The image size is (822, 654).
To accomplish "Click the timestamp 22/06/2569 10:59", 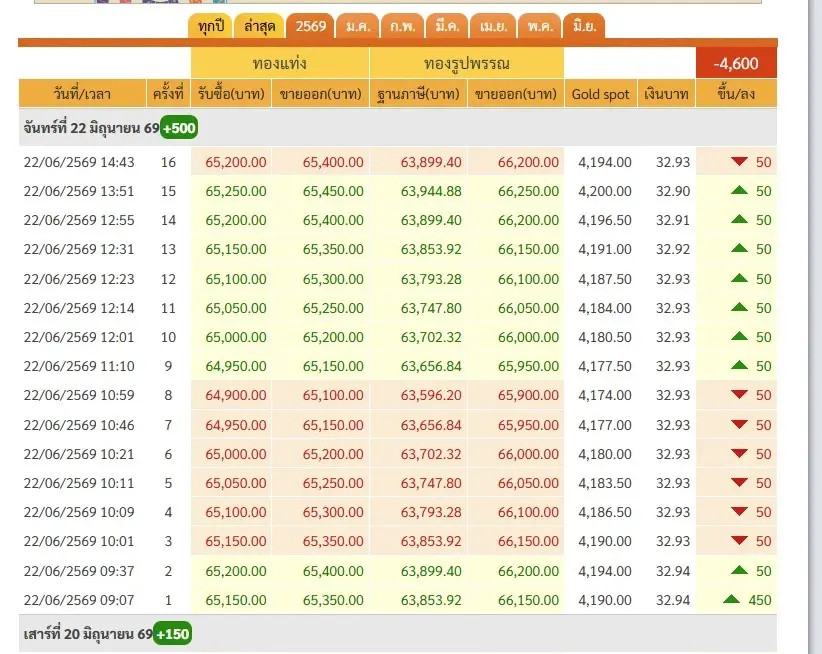I will (79, 395).
